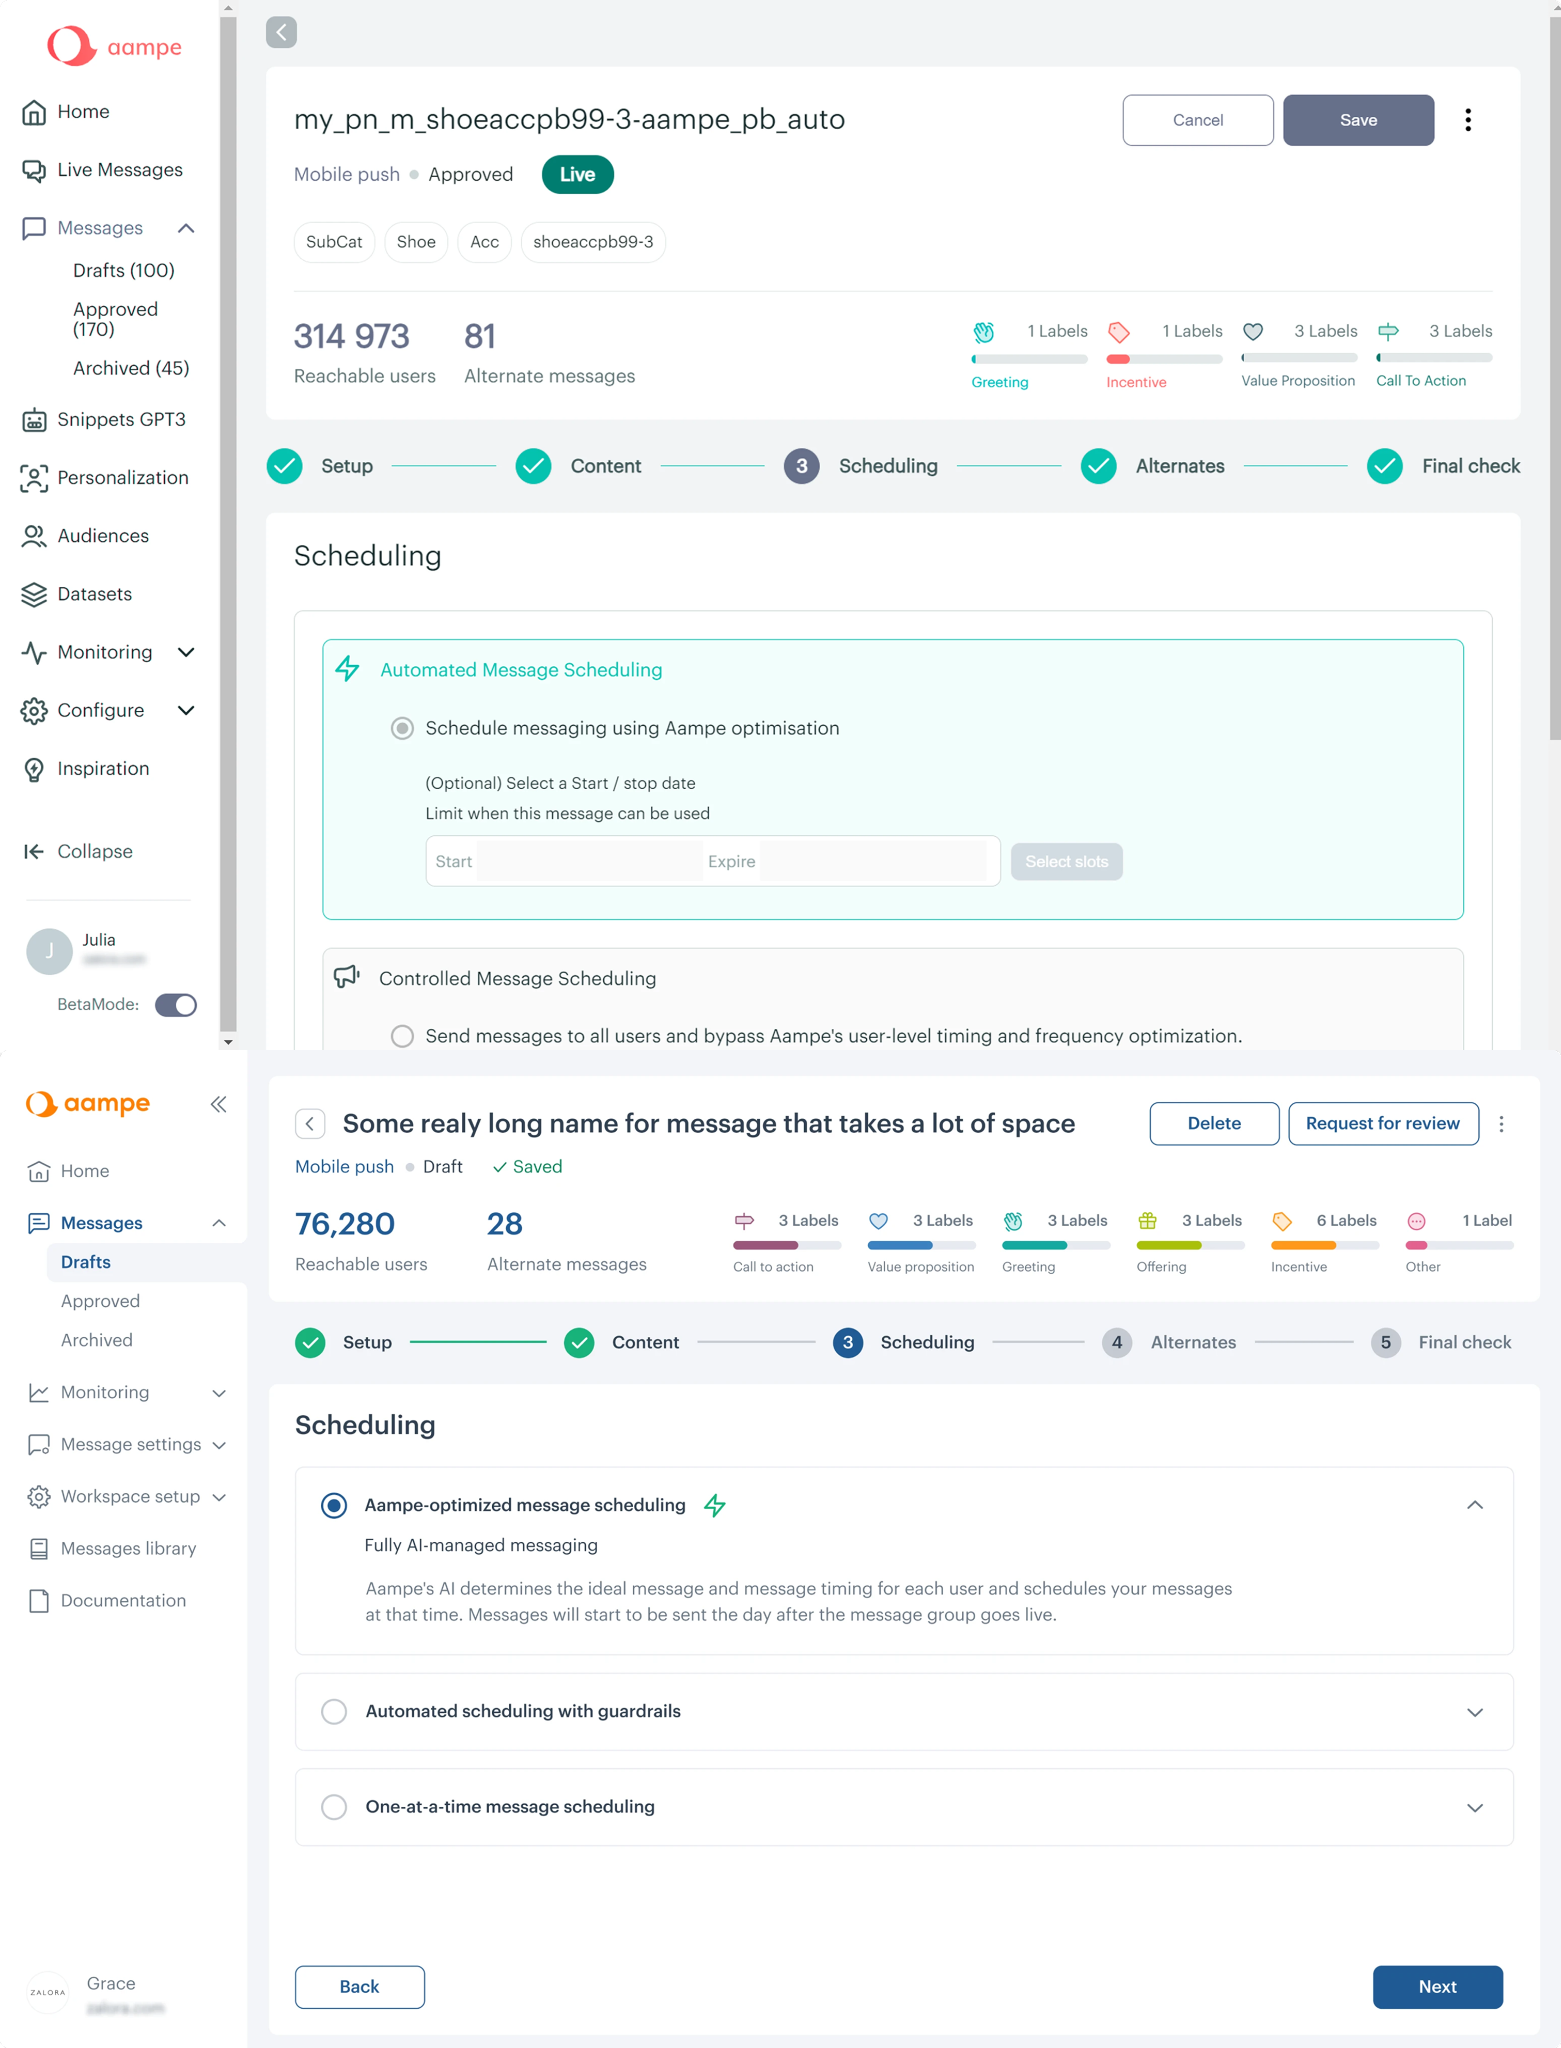Image resolution: width=1561 pixels, height=2048 pixels.
Task: Click the Collapse arrow icon in top sidebar
Action: [34, 852]
